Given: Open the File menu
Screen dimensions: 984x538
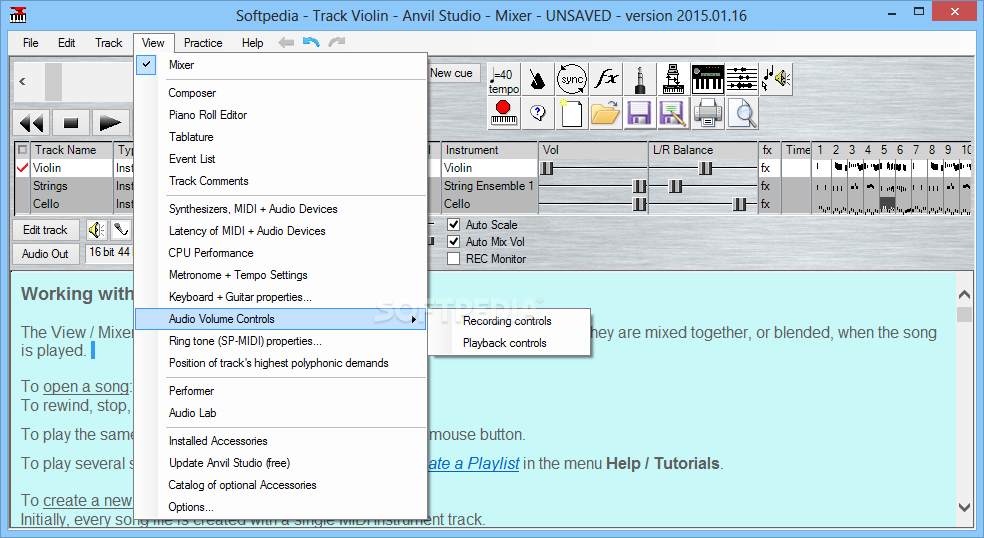Looking at the screenshot, I should pyautogui.click(x=30, y=43).
